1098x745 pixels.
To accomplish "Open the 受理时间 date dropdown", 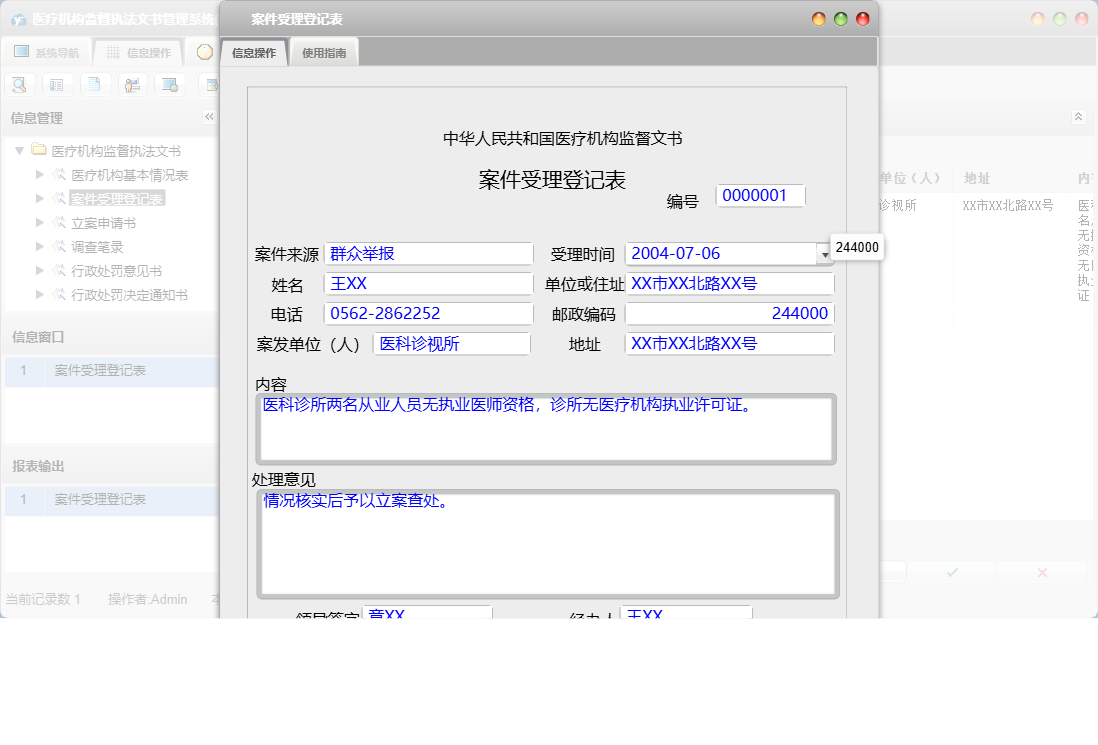I will [824, 253].
